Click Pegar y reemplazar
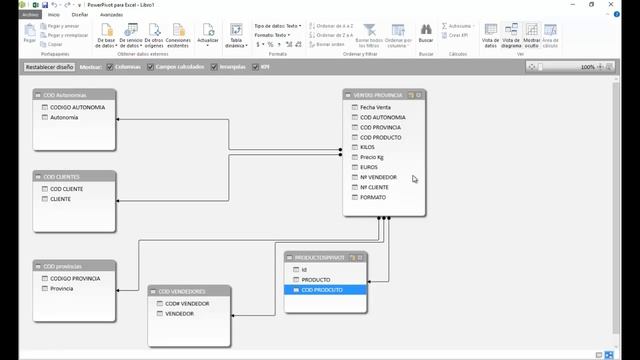The width and height of the screenshot is (640, 360). (64, 35)
